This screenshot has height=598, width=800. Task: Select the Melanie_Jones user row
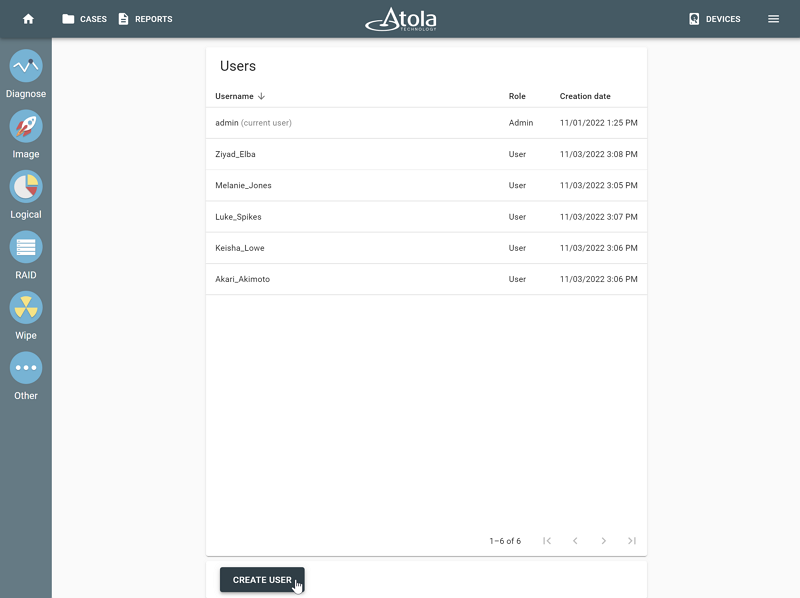pos(427,185)
